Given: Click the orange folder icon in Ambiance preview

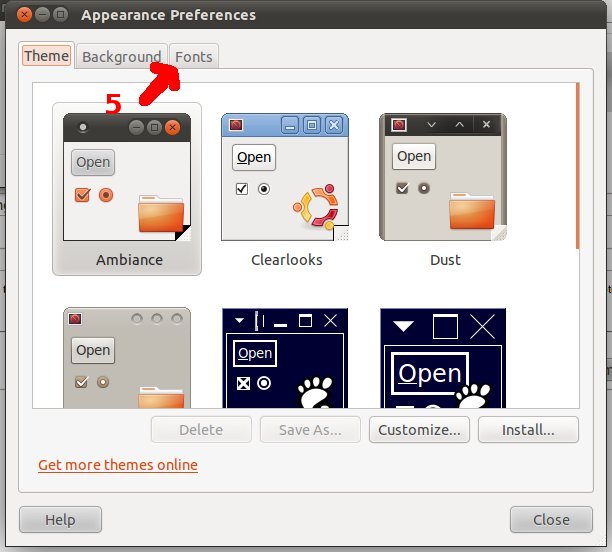Looking at the screenshot, I should (x=161, y=214).
